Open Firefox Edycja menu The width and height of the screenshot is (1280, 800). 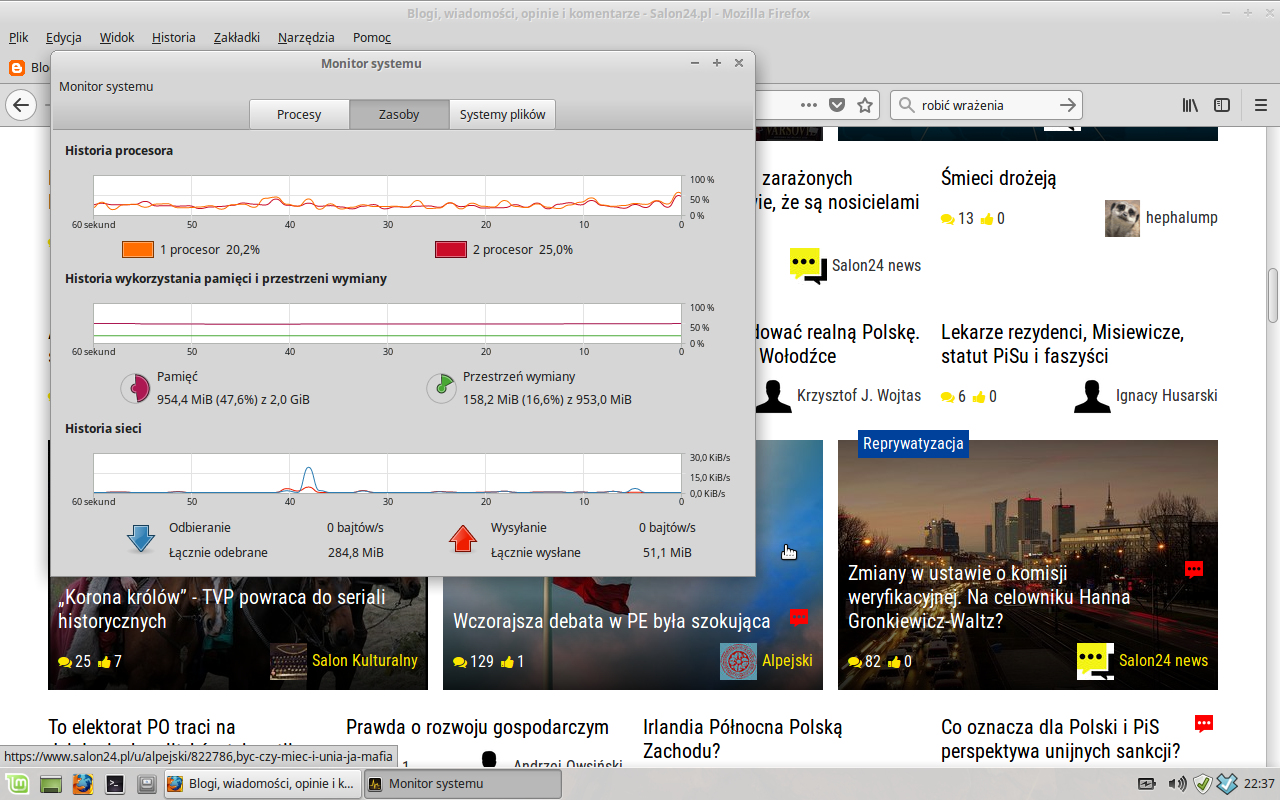click(x=64, y=37)
